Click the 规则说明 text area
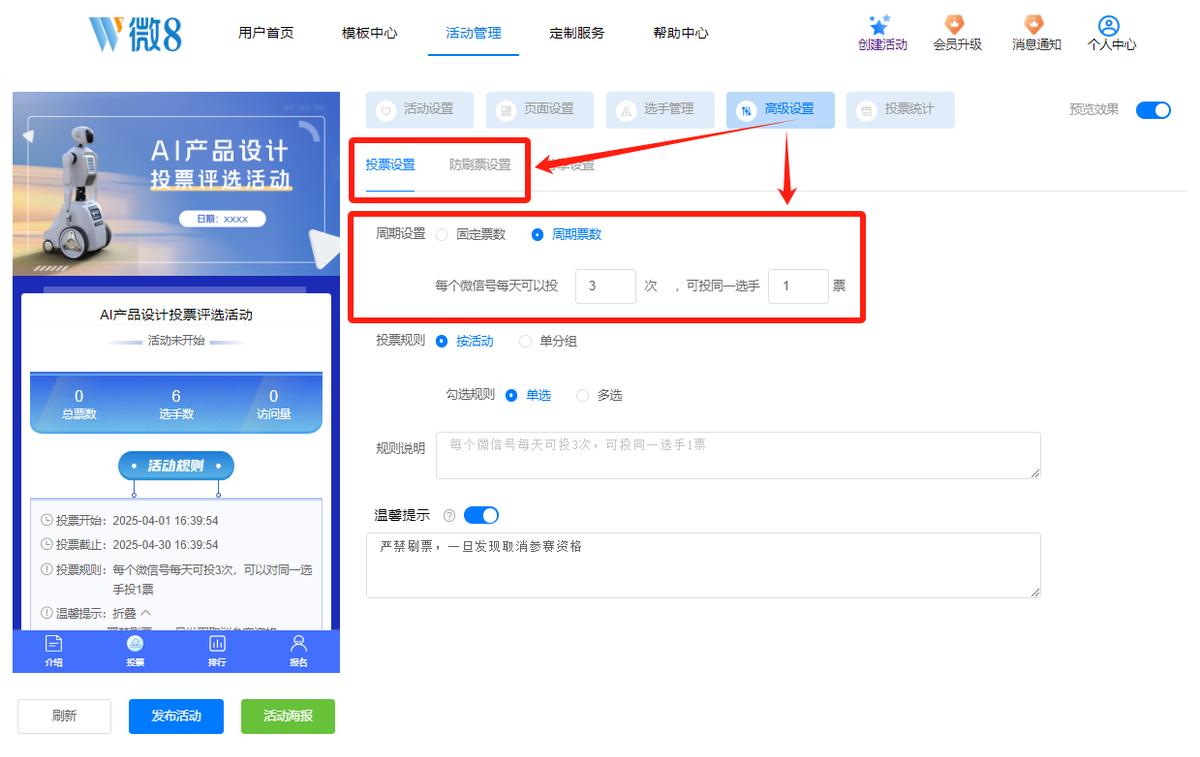The image size is (1200, 757). (x=738, y=455)
